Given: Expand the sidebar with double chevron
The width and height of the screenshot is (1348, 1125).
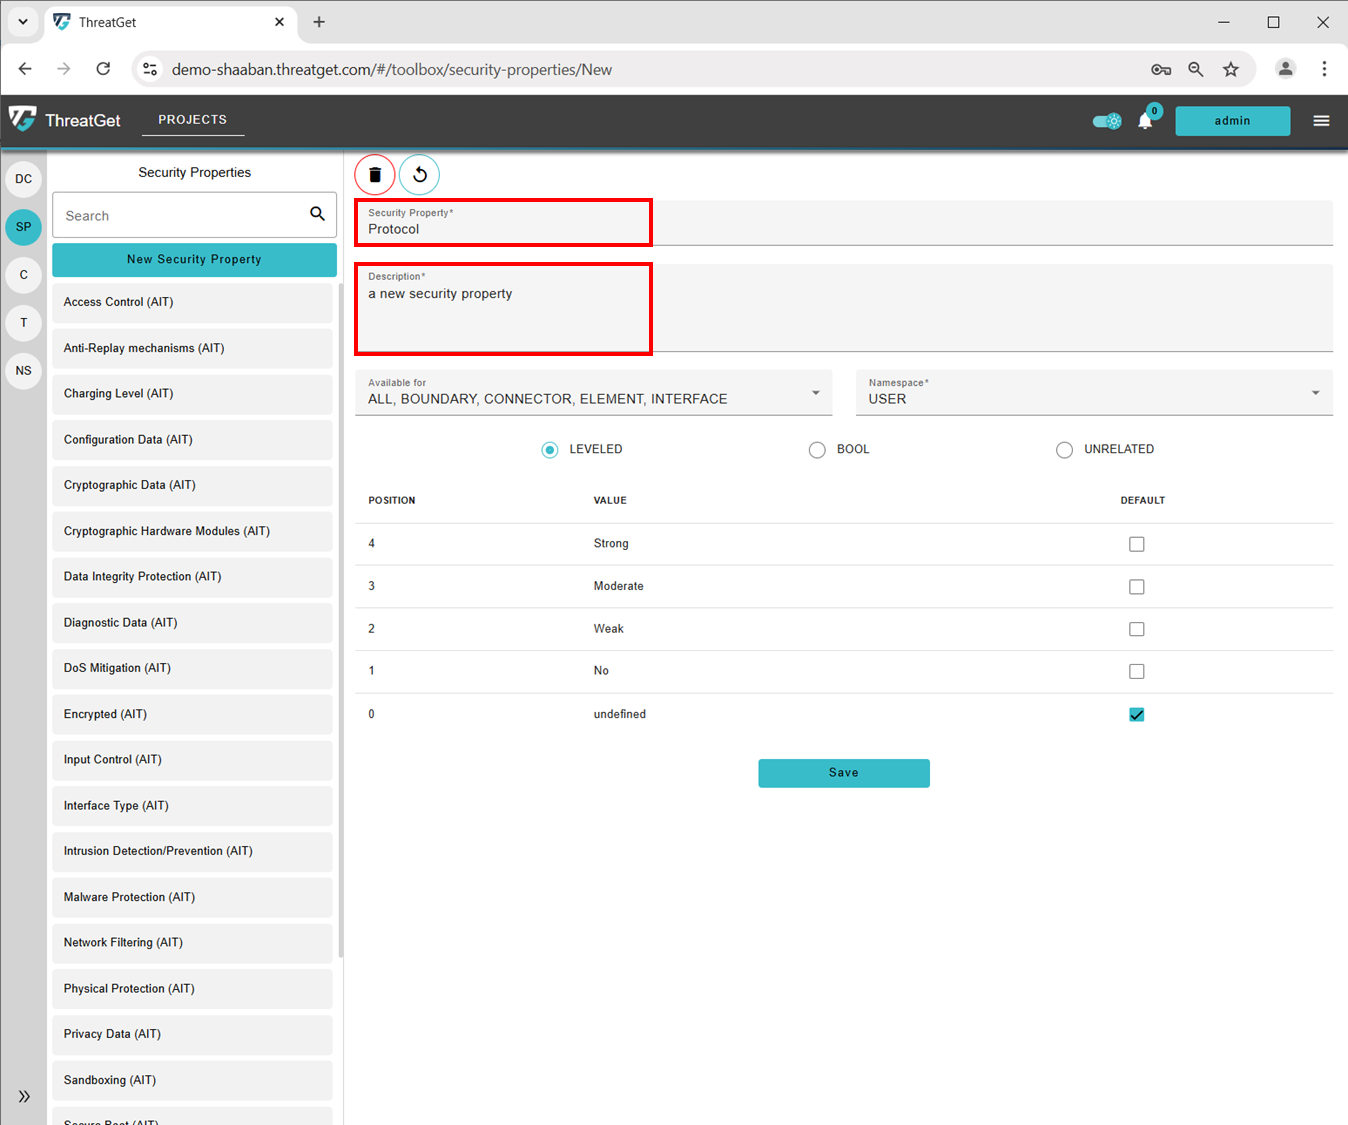Looking at the screenshot, I should (24, 1096).
